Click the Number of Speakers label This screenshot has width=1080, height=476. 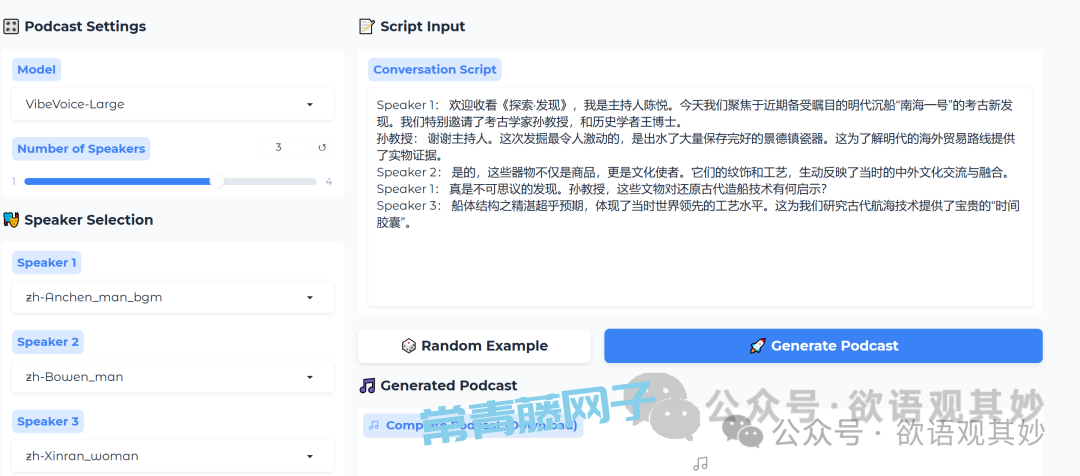[81, 149]
